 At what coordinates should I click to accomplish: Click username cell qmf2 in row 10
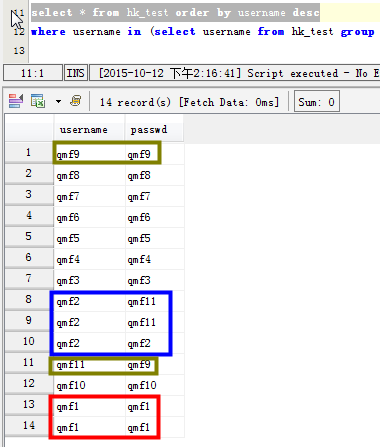point(89,343)
